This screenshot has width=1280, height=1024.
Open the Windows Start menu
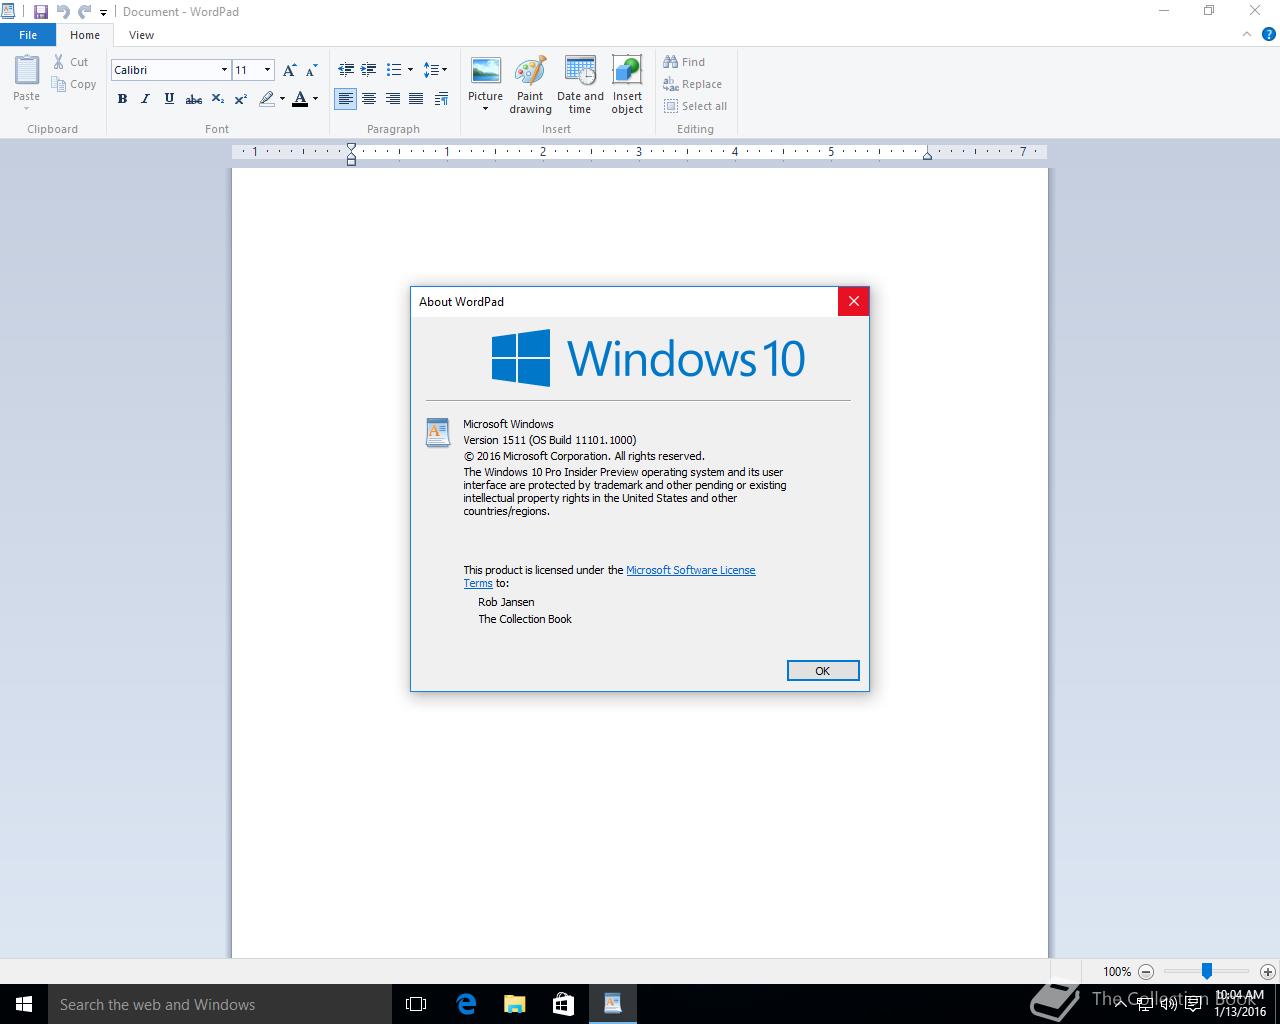24,1004
